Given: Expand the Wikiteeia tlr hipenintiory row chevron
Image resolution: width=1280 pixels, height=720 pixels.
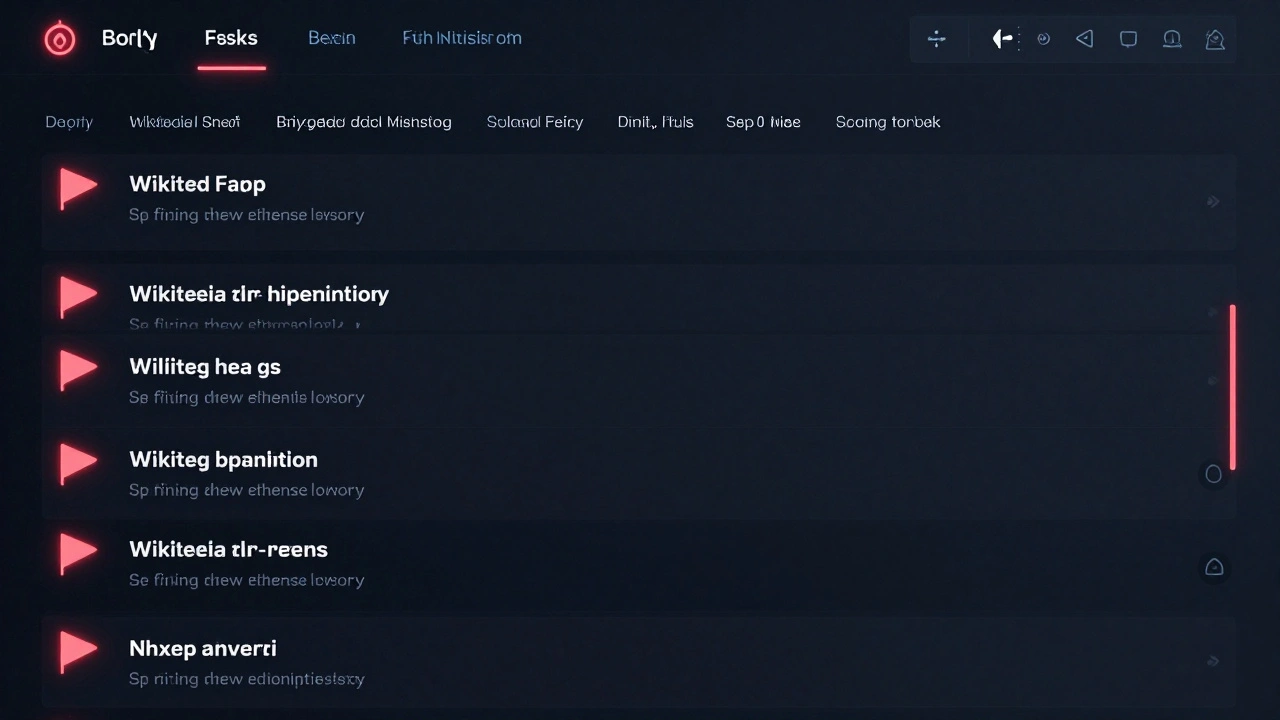Looking at the screenshot, I should (1213, 311).
